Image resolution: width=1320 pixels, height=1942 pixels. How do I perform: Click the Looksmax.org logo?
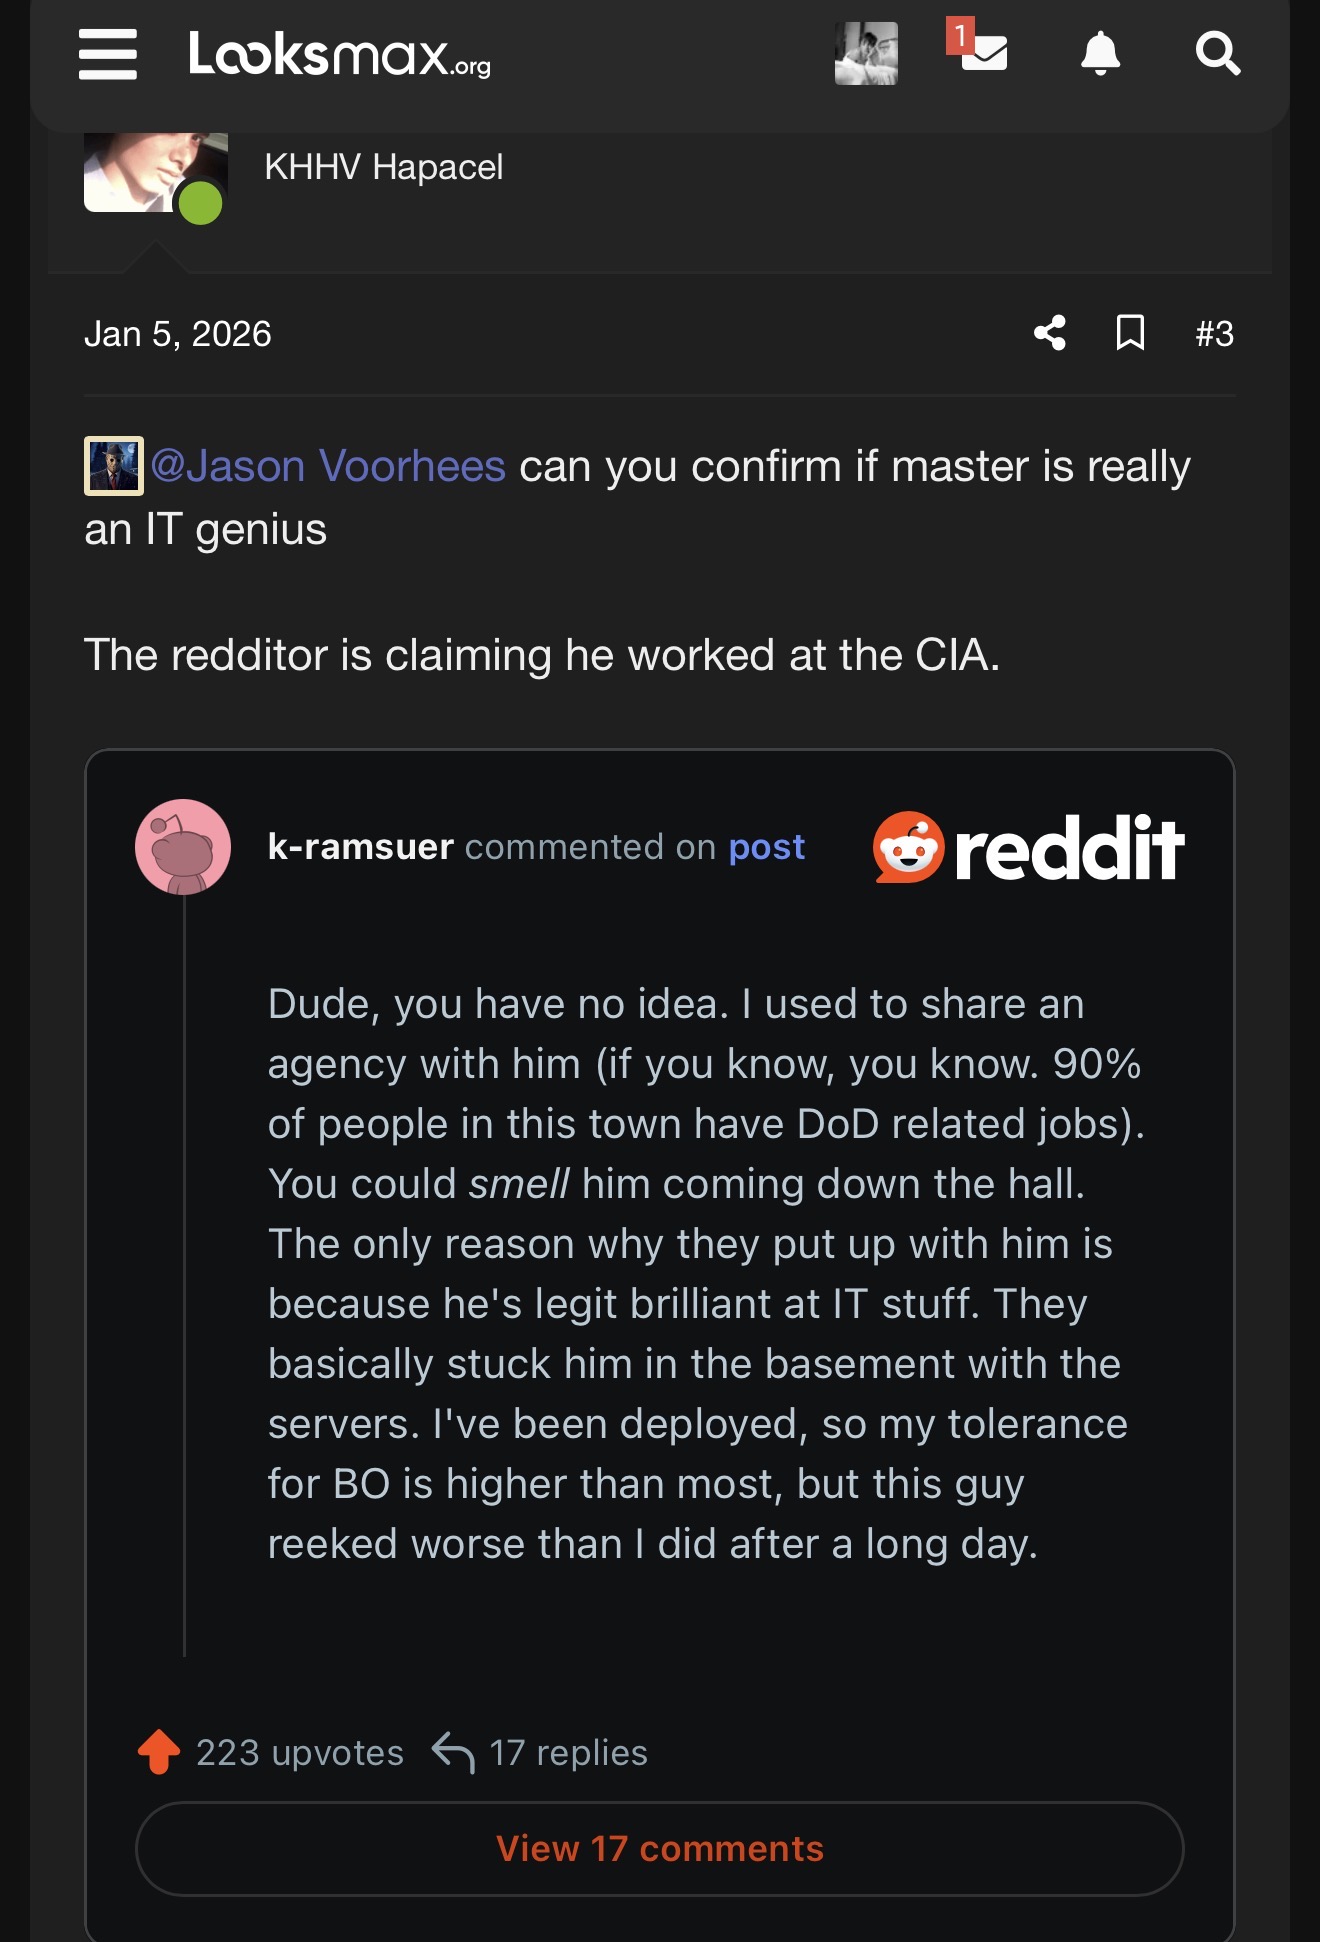click(x=339, y=54)
